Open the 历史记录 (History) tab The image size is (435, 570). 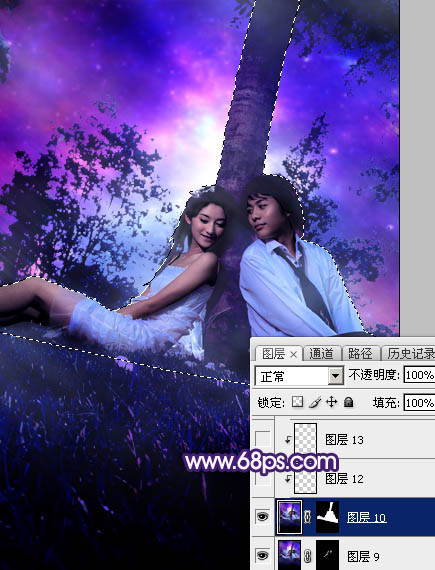coord(409,353)
